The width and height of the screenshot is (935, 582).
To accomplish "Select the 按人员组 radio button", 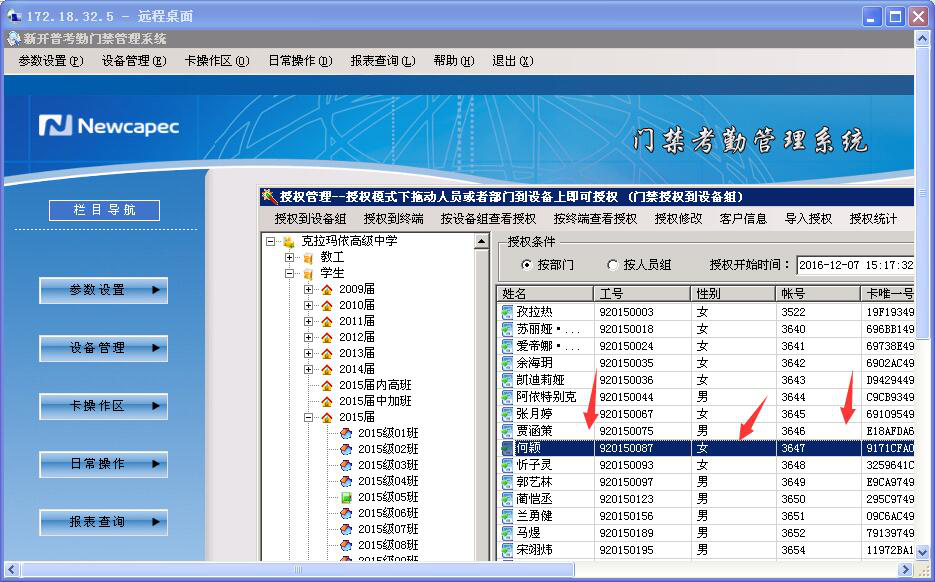I will 613,265.
